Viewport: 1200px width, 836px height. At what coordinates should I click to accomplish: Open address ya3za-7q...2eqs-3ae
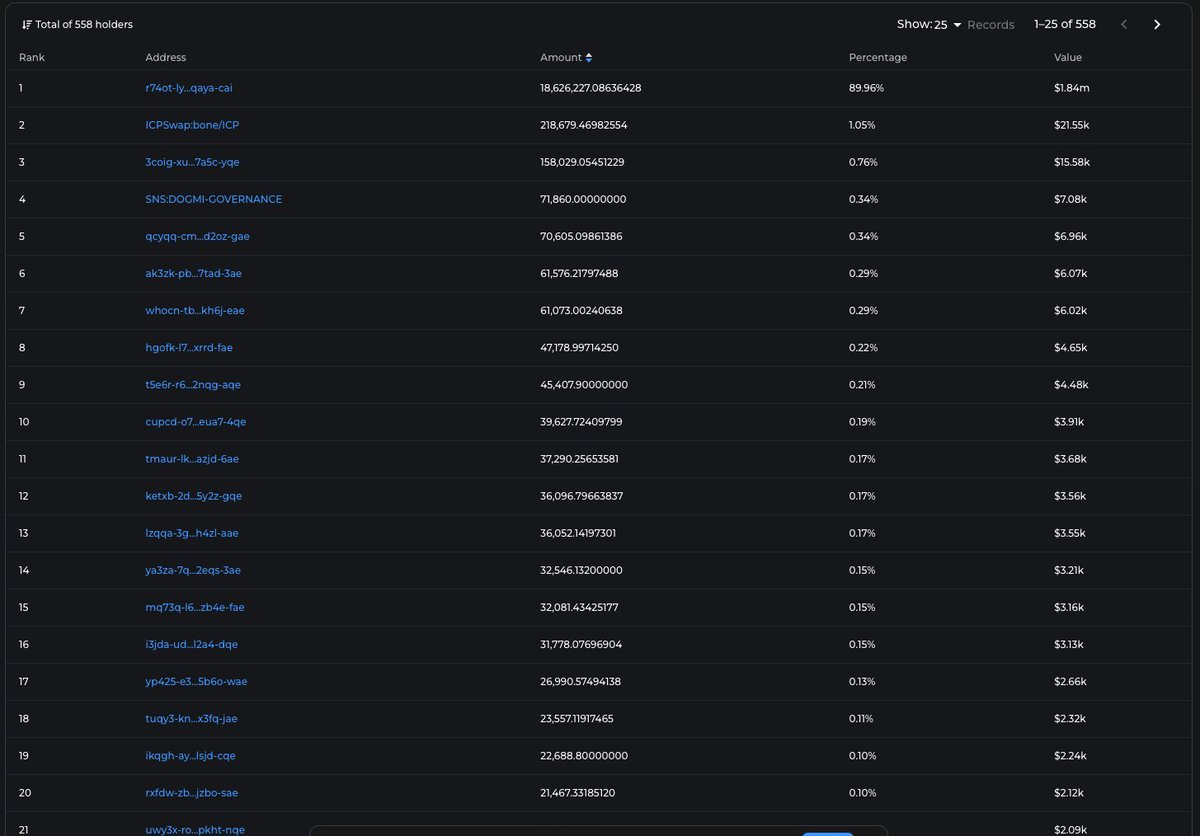193,570
